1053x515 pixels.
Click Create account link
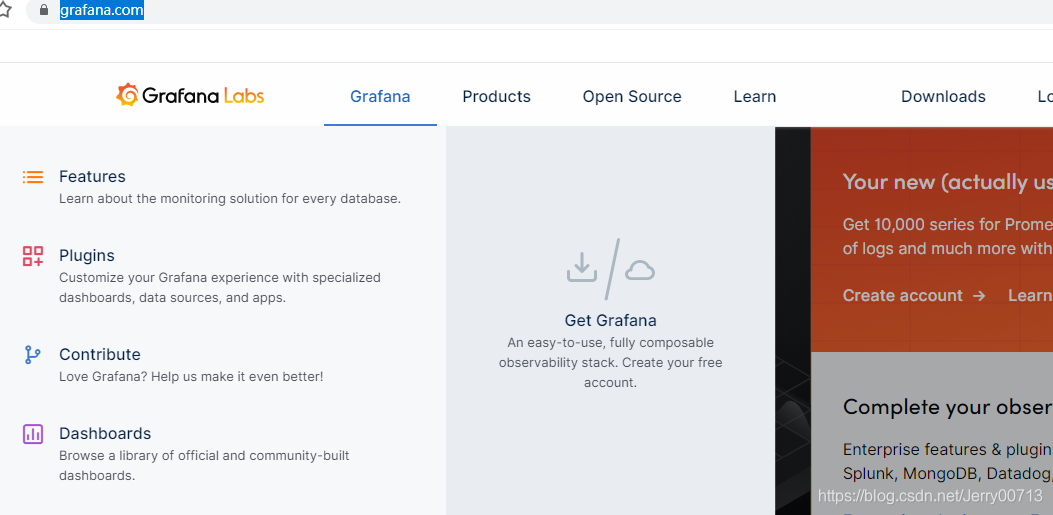pyautogui.click(x=914, y=295)
